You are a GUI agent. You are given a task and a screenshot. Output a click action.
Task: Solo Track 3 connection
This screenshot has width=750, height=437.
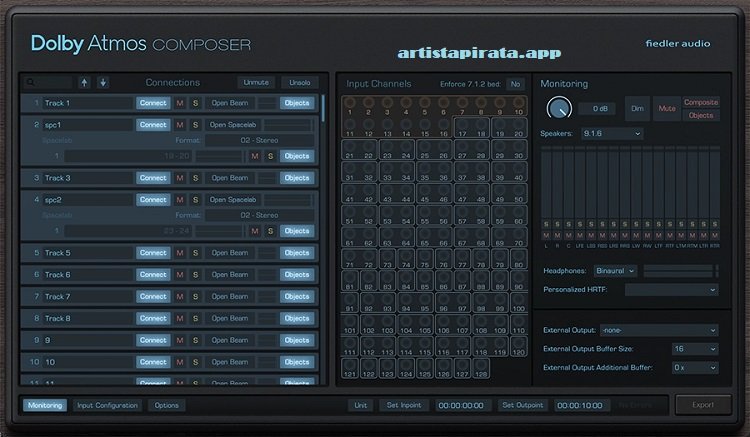pyautogui.click(x=195, y=178)
